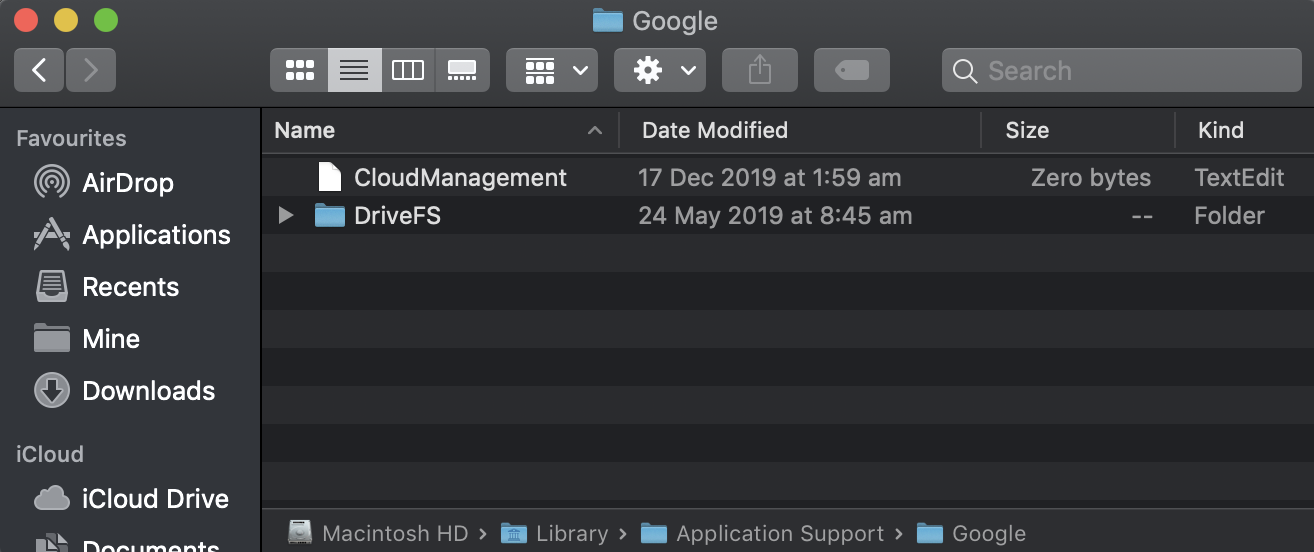The height and width of the screenshot is (552, 1314).
Task: Switch to icon view
Action: [299, 70]
